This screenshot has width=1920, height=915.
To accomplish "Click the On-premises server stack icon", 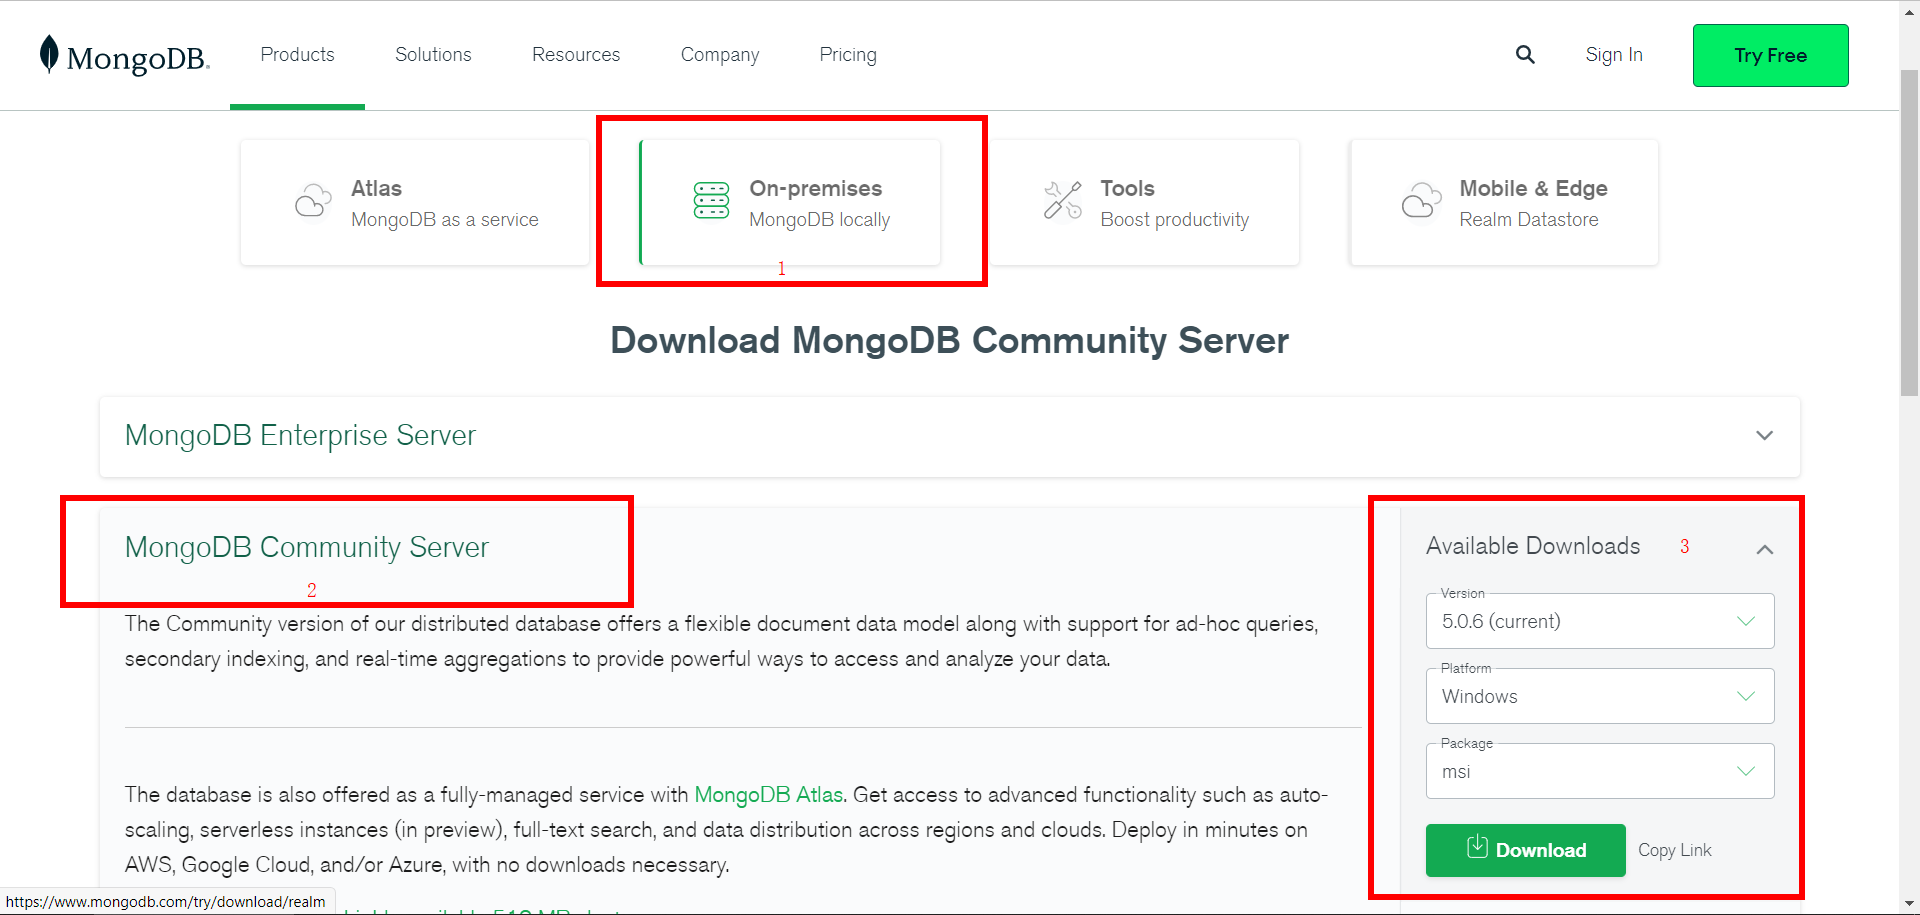I will point(711,200).
